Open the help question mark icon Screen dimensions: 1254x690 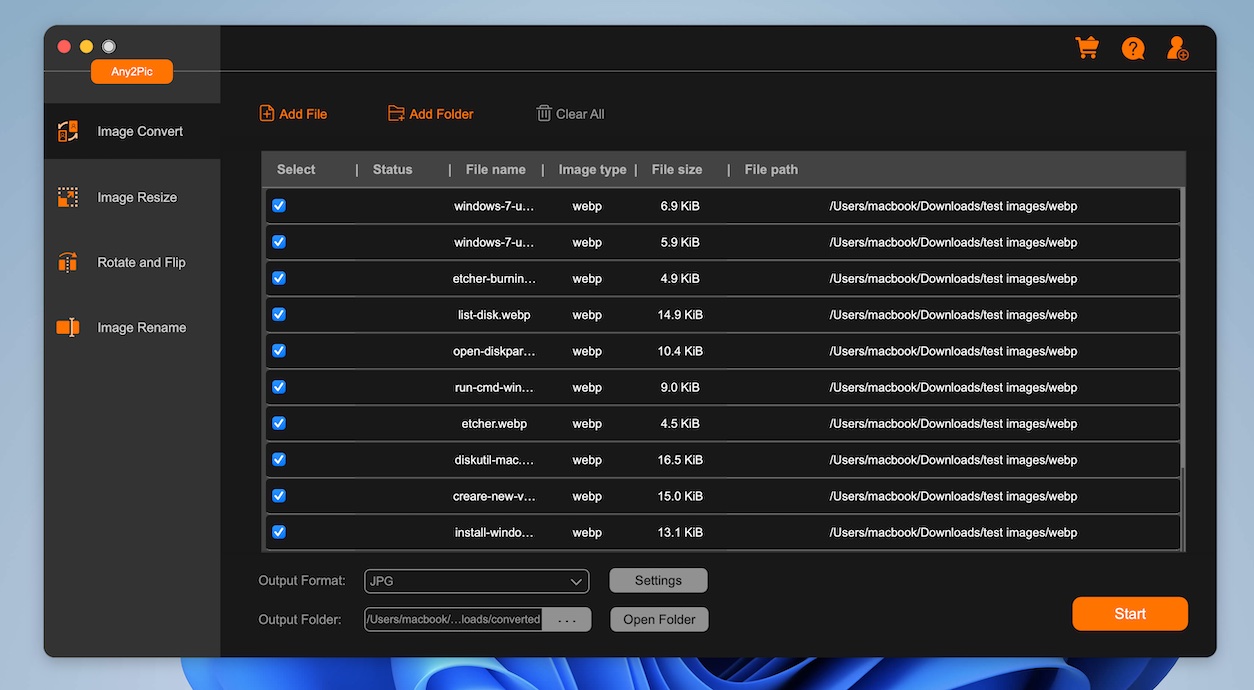pyautogui.click(x=1132, y=48)
